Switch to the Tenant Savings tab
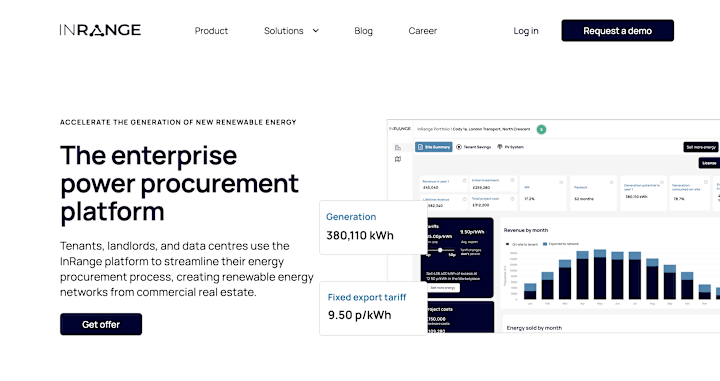Viewport: 720px width, 381px height. [473, 147]
